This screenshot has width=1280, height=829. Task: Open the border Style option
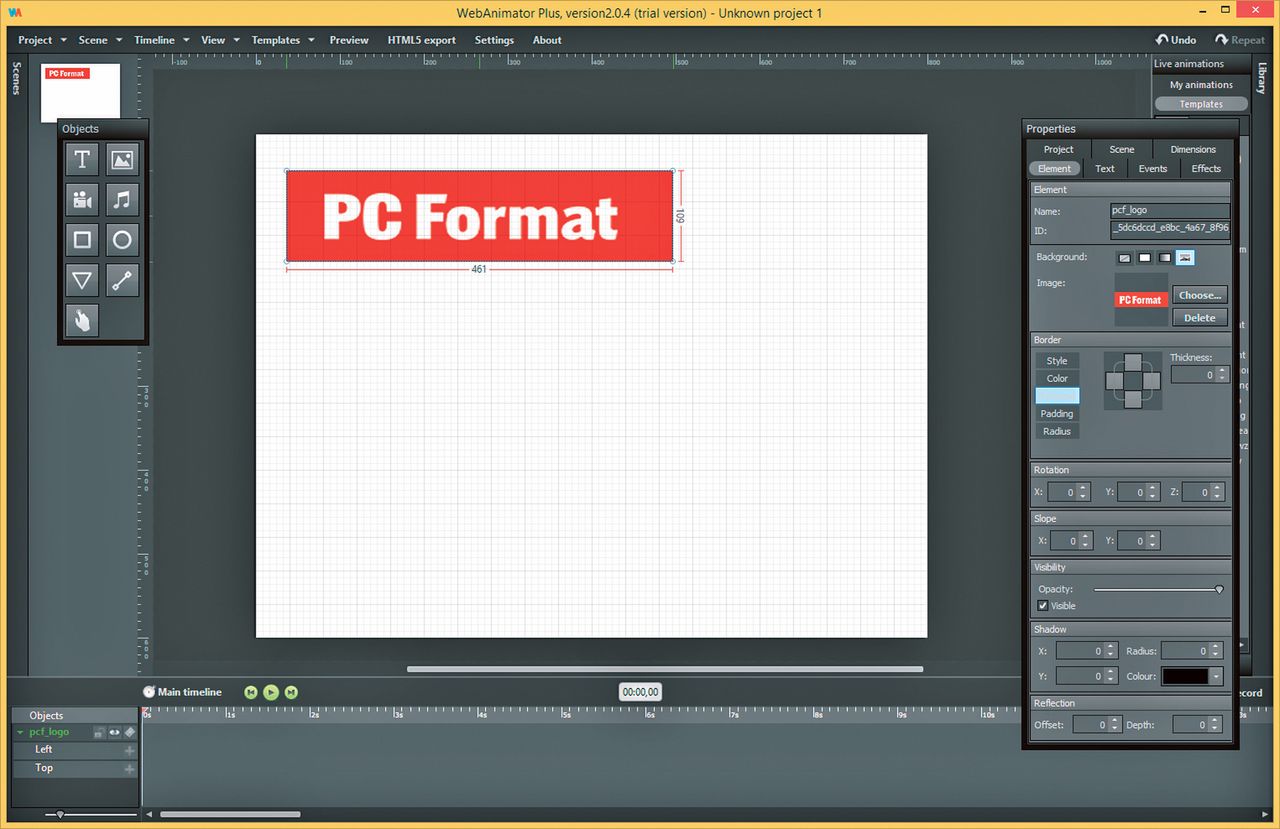coord(1057,361)
